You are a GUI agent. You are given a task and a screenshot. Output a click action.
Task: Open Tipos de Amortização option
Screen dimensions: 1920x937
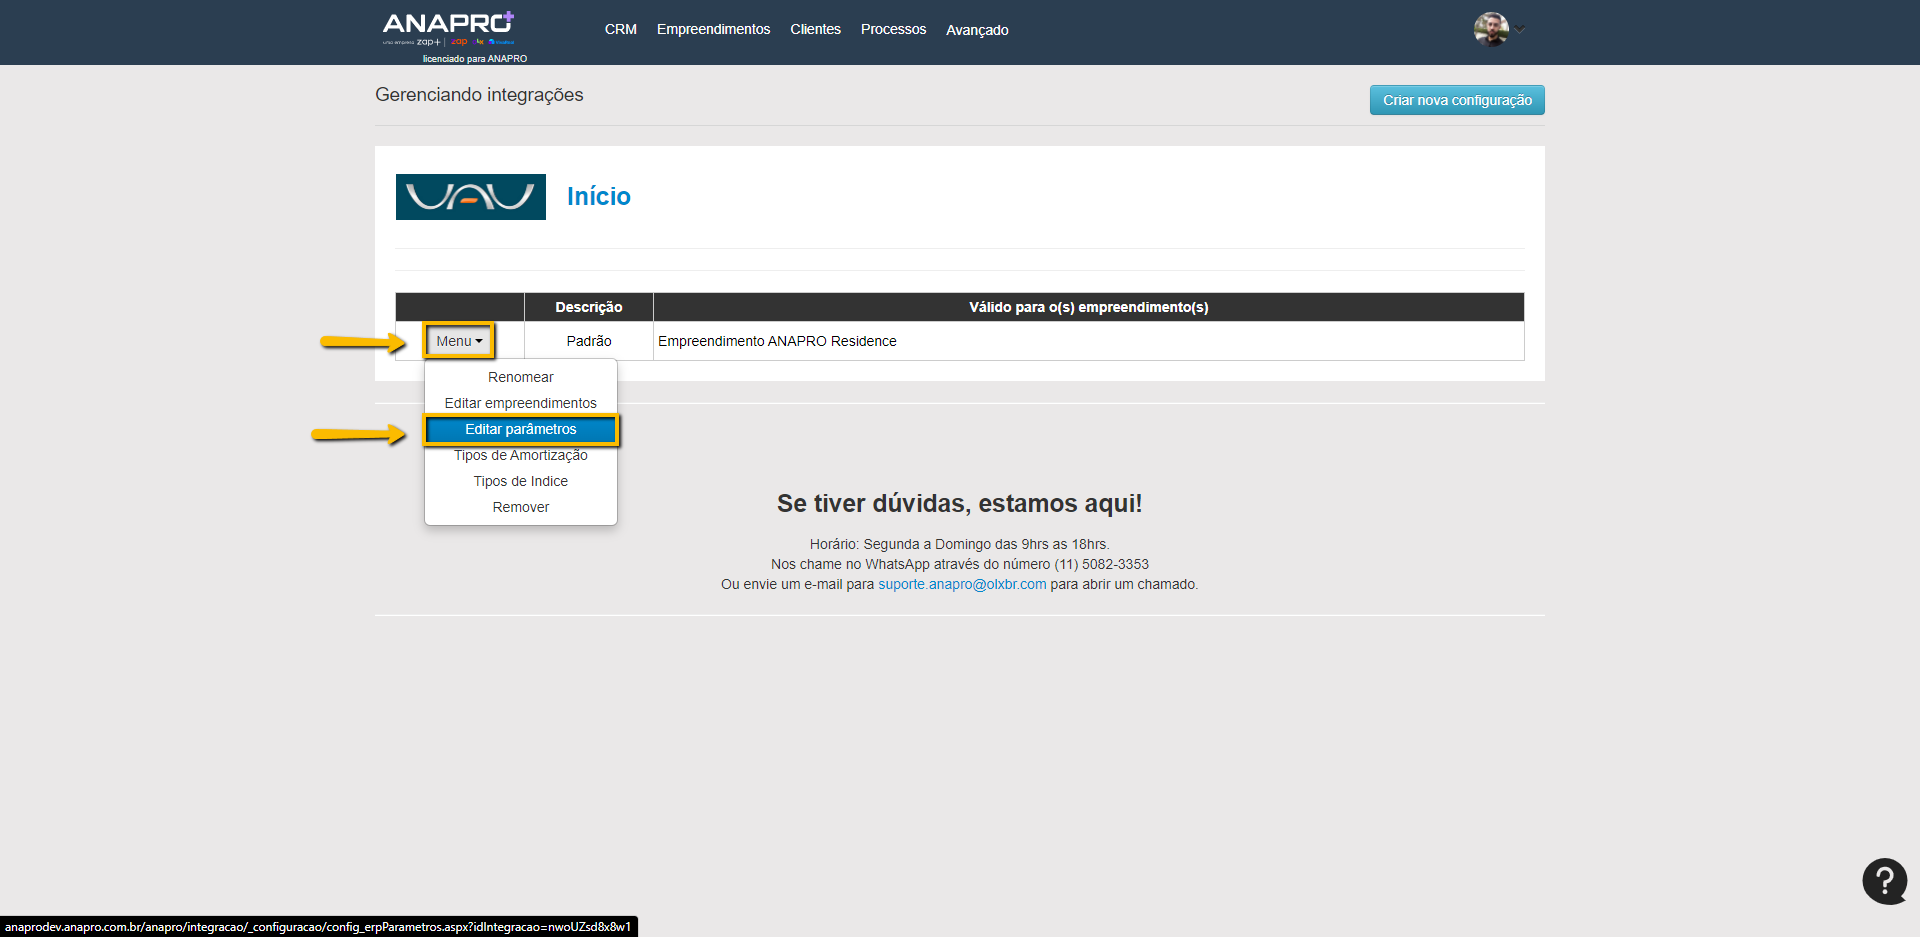pos(520,455)
